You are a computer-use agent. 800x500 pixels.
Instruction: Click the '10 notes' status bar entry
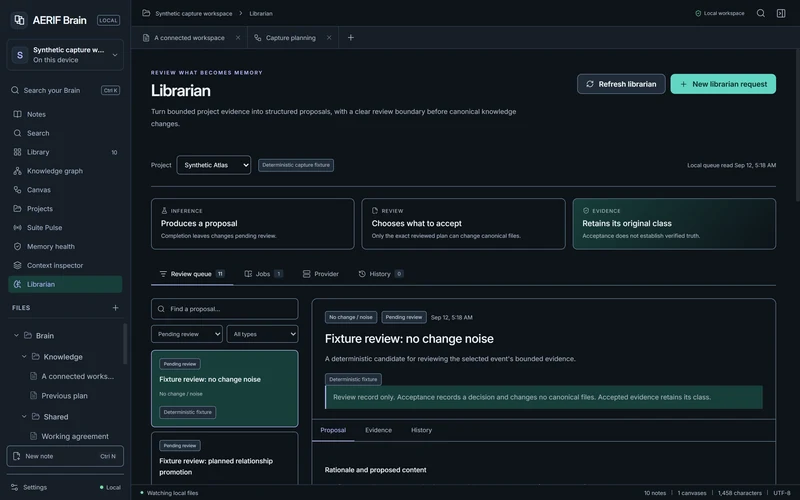coord(655,493)
